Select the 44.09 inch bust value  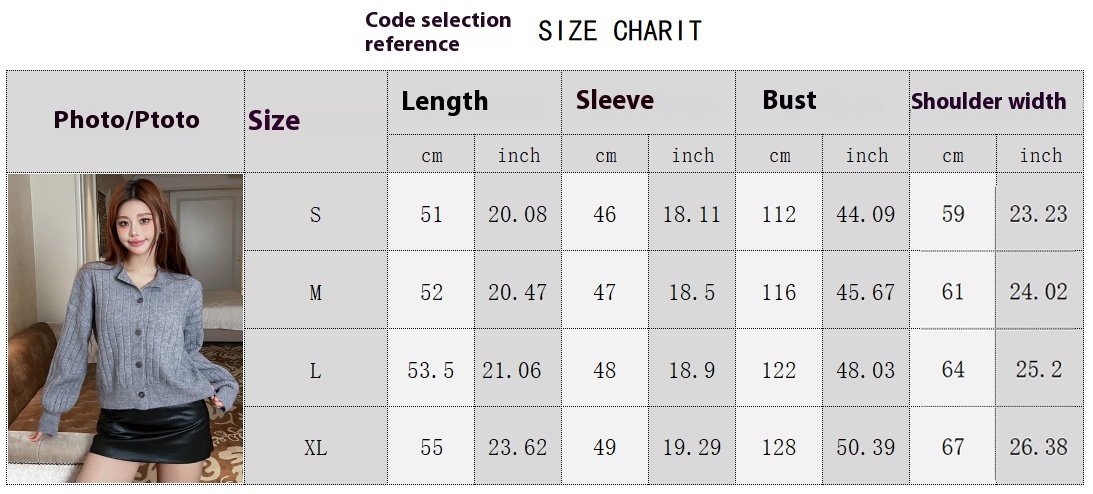[865, 214]
